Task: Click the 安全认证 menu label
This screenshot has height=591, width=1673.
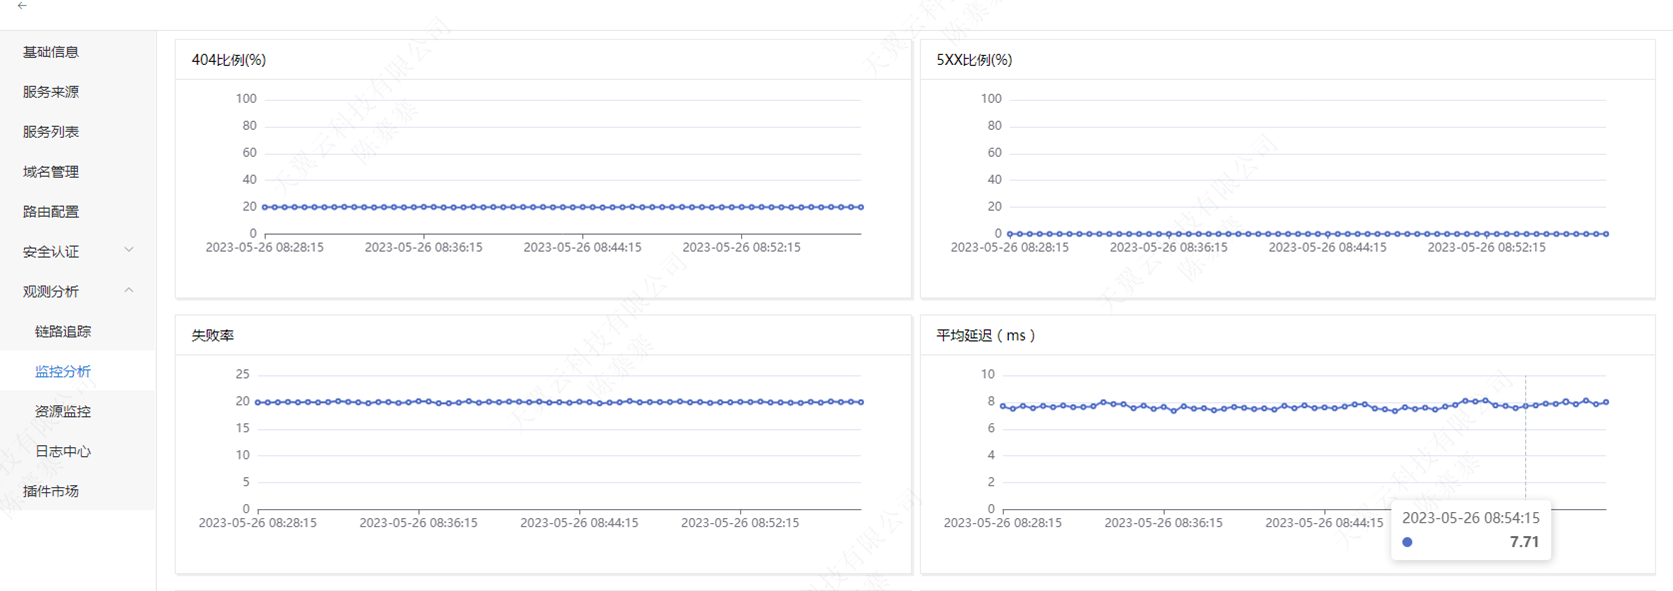Action: [x=51, y=252]
